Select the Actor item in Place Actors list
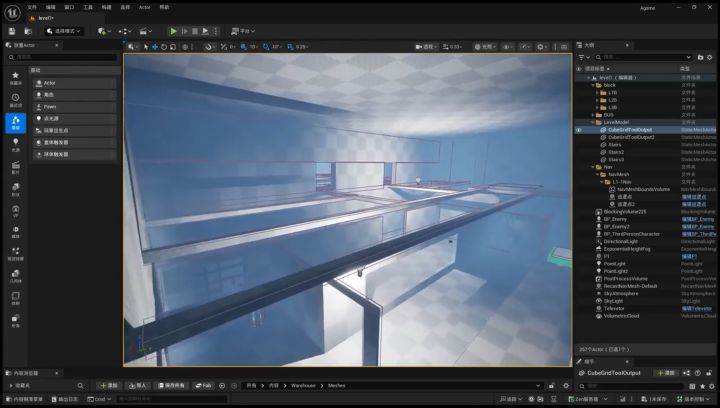This screenshot has height=408, width=720. (74, 83)
